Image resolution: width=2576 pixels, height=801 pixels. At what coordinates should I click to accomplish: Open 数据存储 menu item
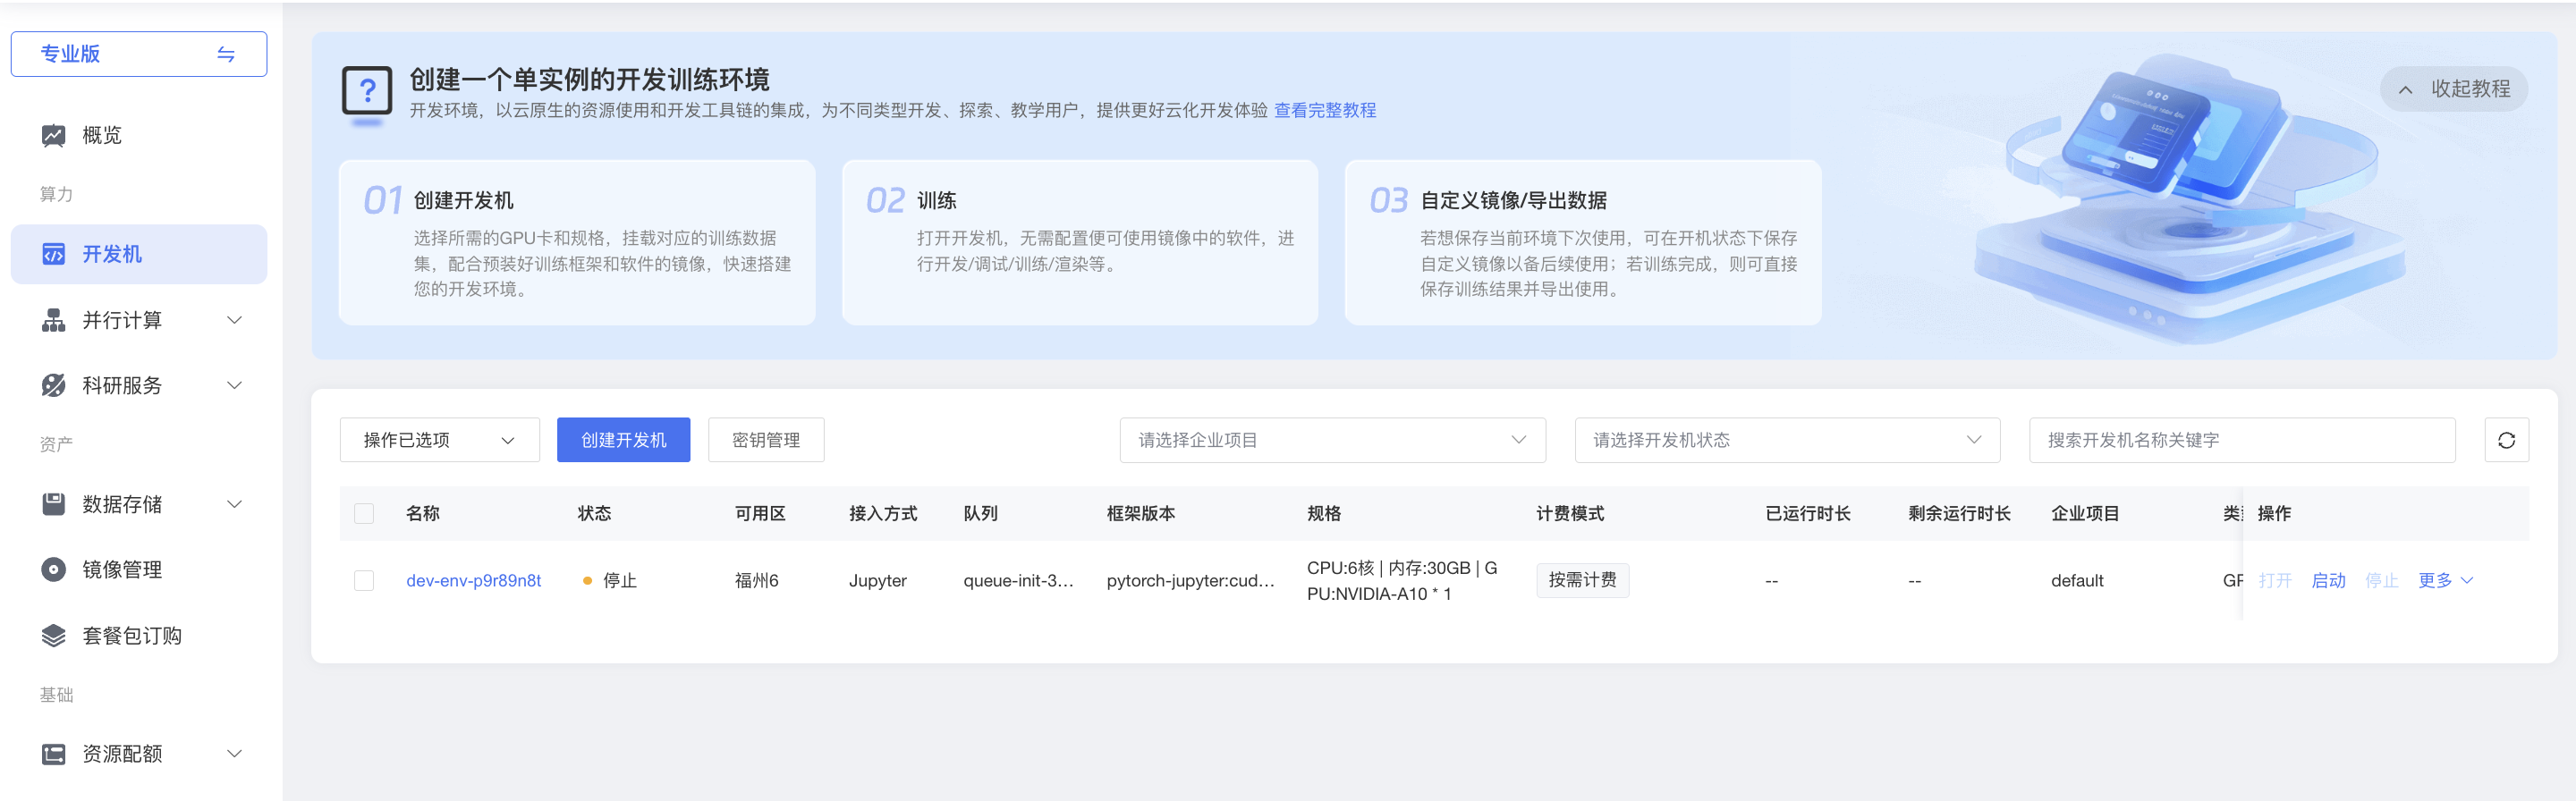point(139,504)
